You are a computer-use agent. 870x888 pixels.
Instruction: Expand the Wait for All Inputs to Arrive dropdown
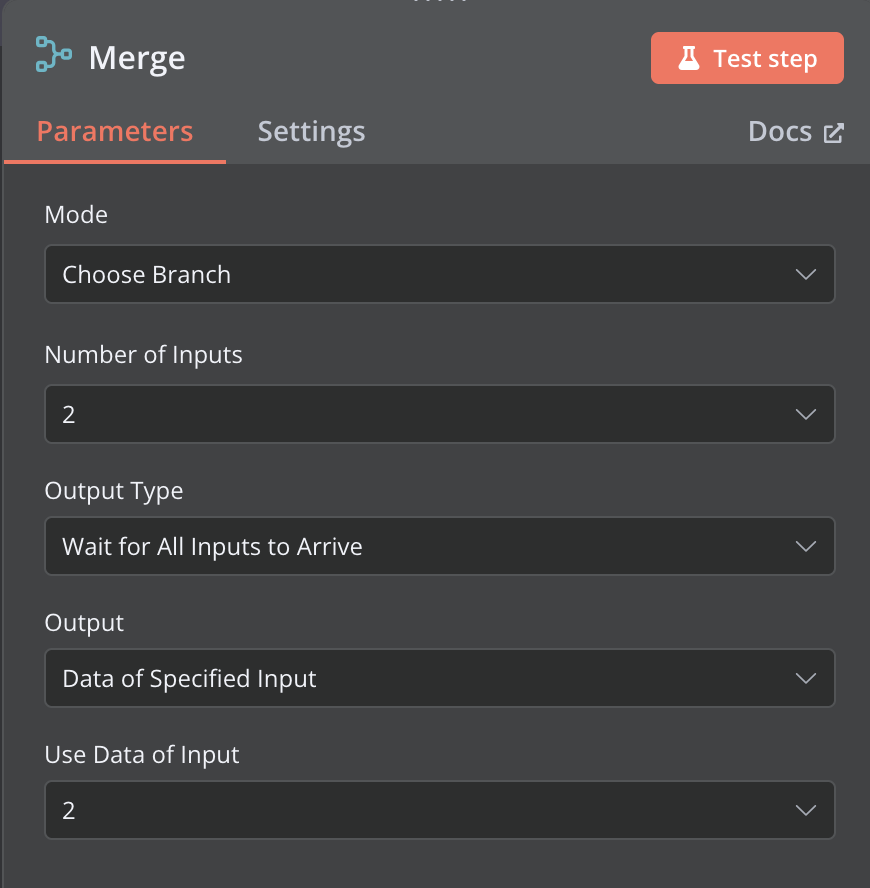click(440, 546)
